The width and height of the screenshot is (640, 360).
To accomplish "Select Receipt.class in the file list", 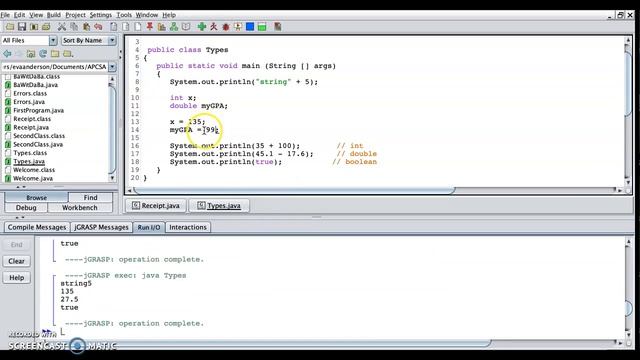I will 32,119.
